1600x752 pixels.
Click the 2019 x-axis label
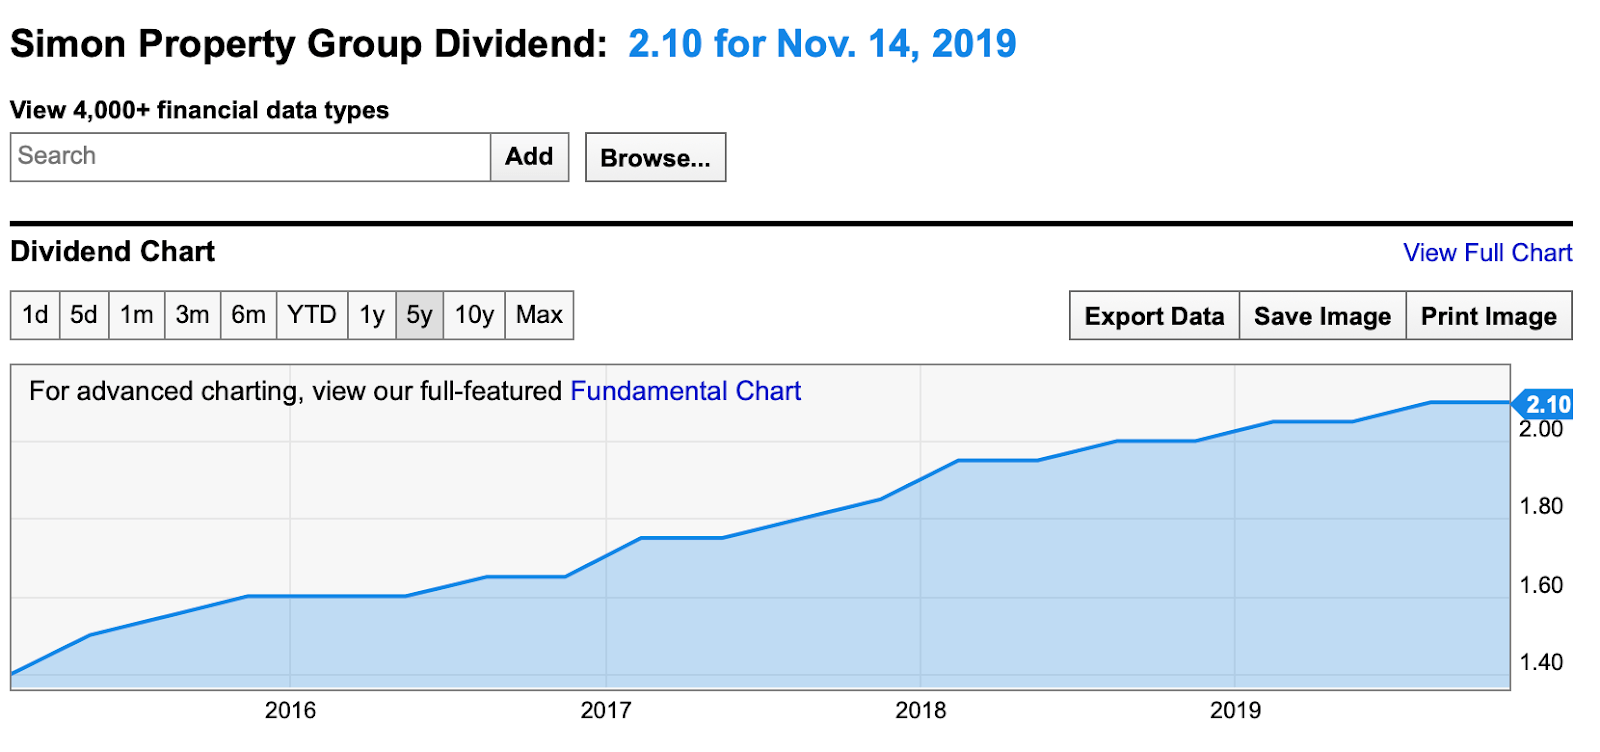(x=1236, y=711)
